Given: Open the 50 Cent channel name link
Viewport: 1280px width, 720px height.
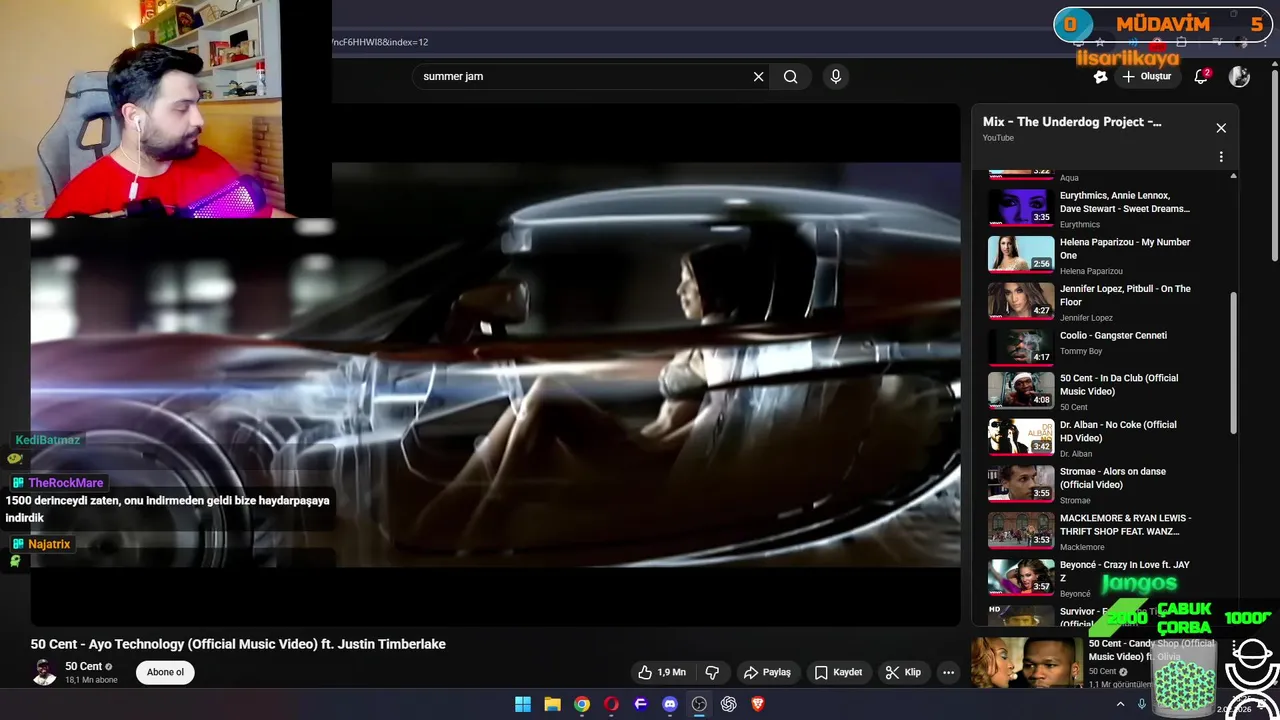Looking at the screenshot, I should coord(84,667).
